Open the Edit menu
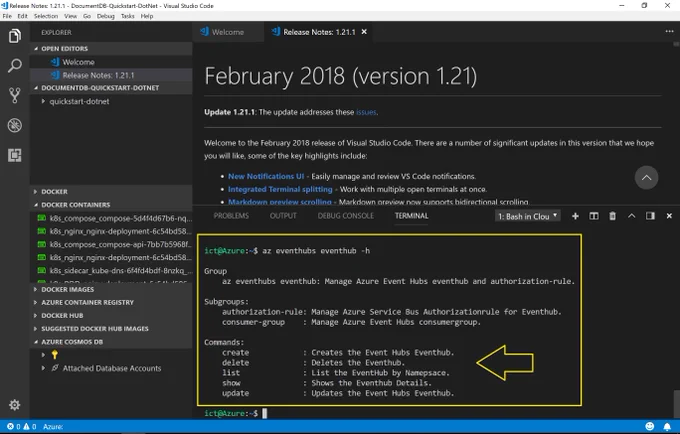The height and width of the screenshot is (434, 680). coord(23,16)
